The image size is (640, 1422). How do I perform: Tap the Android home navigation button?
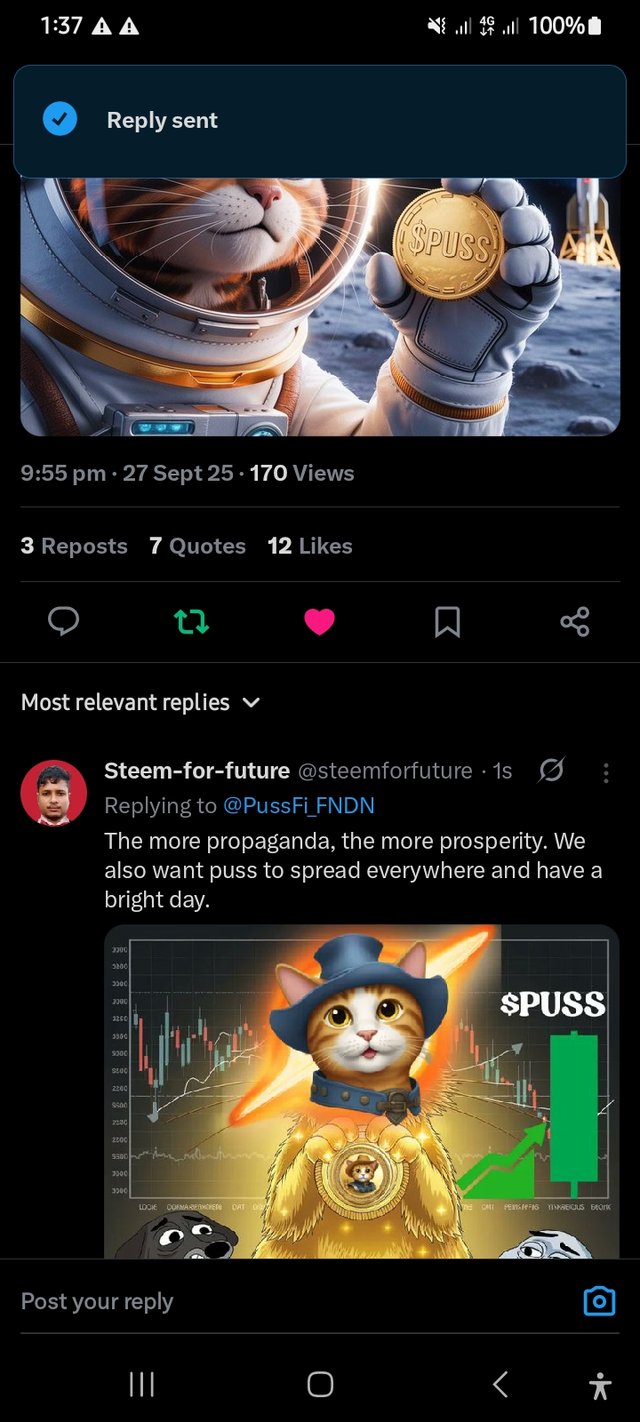(x=320, y=1384)
